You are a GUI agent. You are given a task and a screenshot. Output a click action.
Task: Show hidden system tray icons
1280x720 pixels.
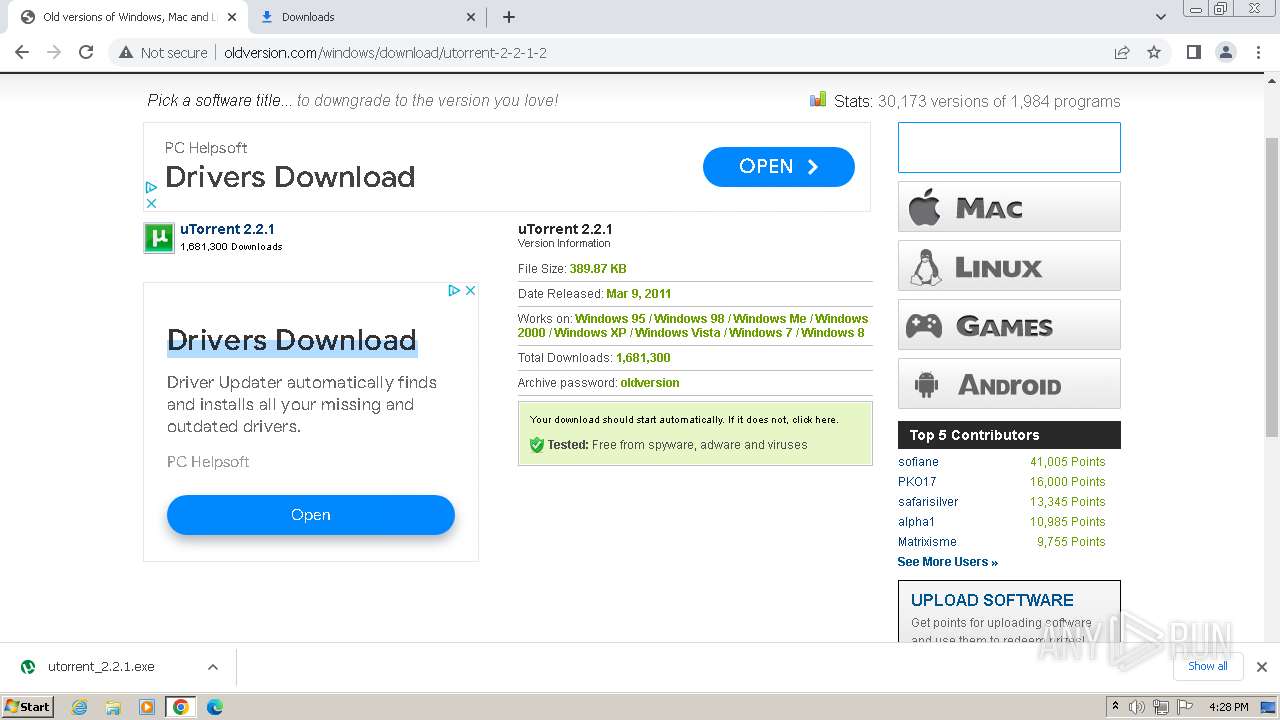point(1115,707)
